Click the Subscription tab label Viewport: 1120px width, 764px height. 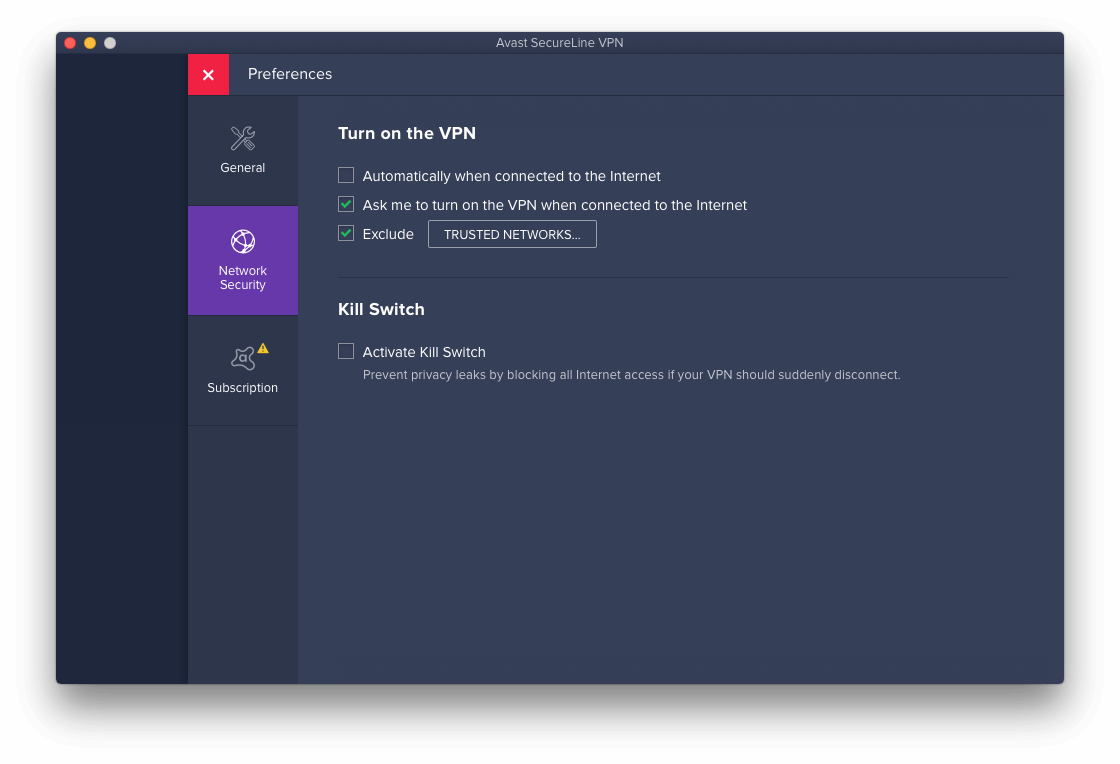tap(243, 388)
